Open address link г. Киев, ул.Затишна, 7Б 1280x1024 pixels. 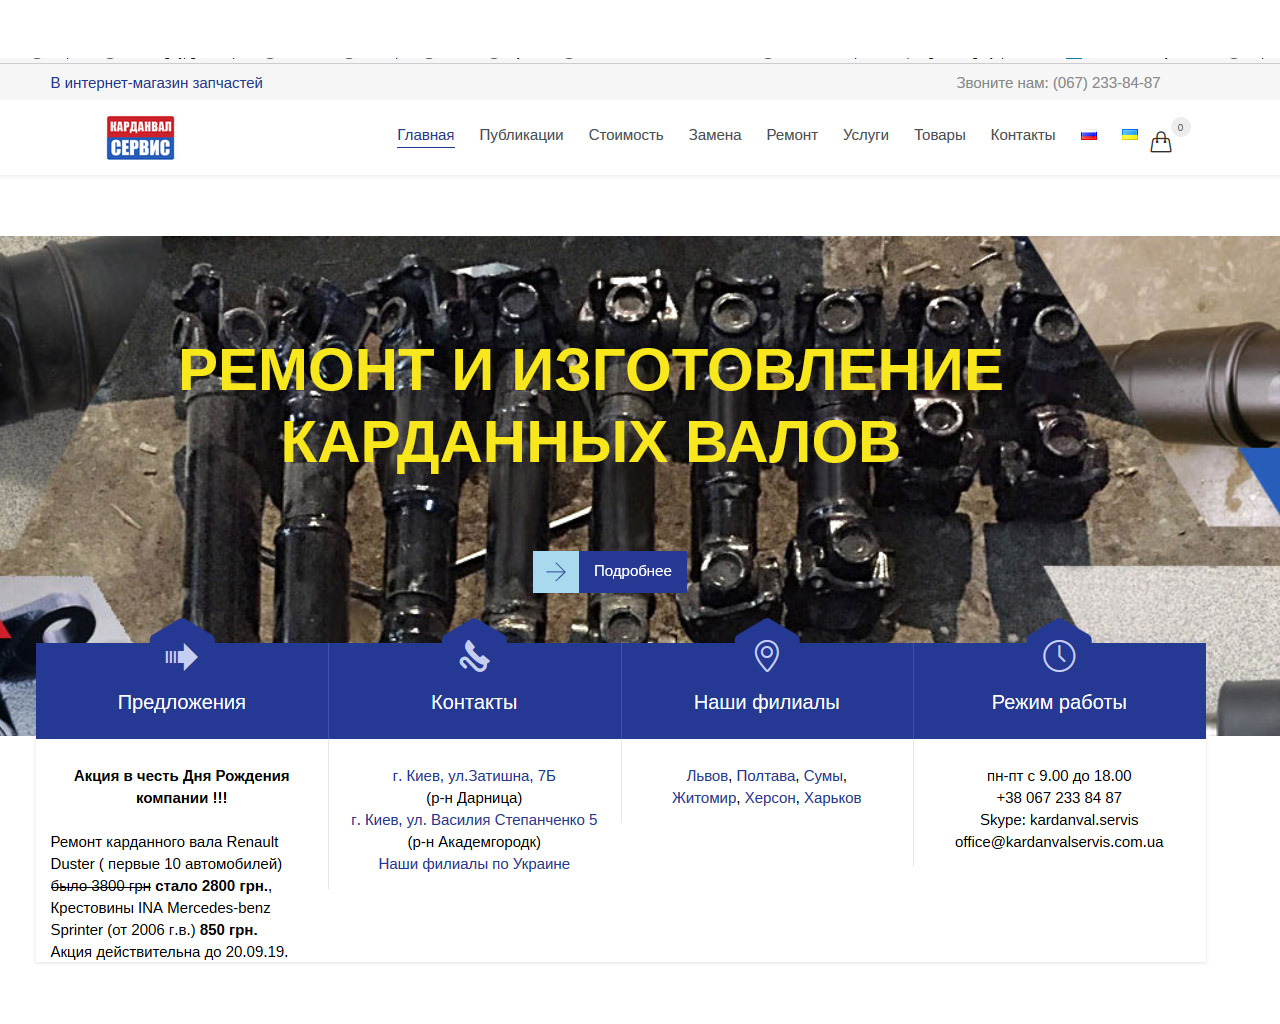pyautogui.click(x=474, y=776)
